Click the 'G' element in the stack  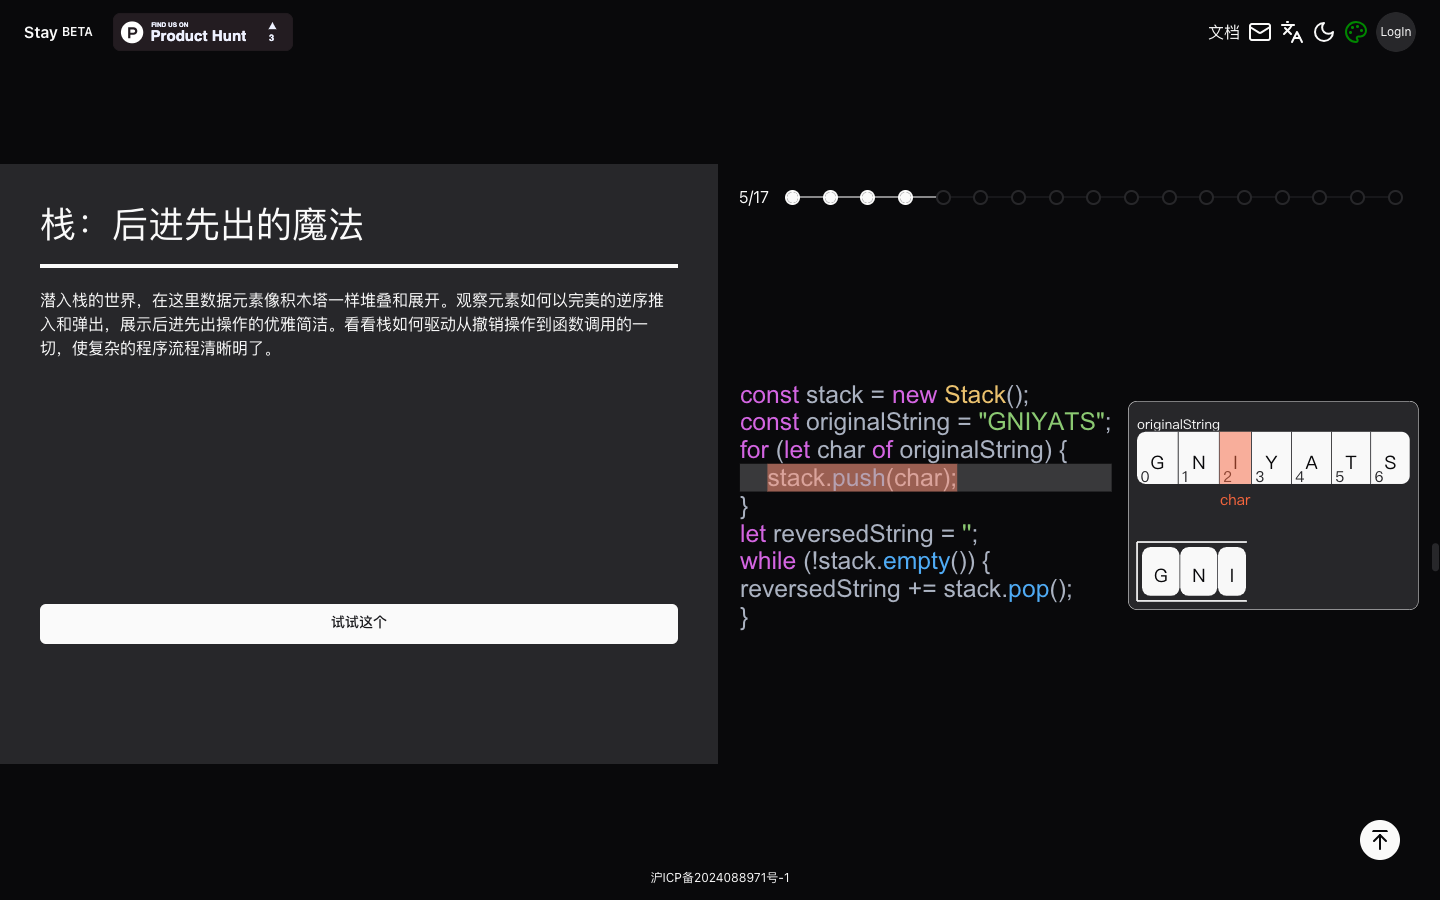(x=1160, y=572)
